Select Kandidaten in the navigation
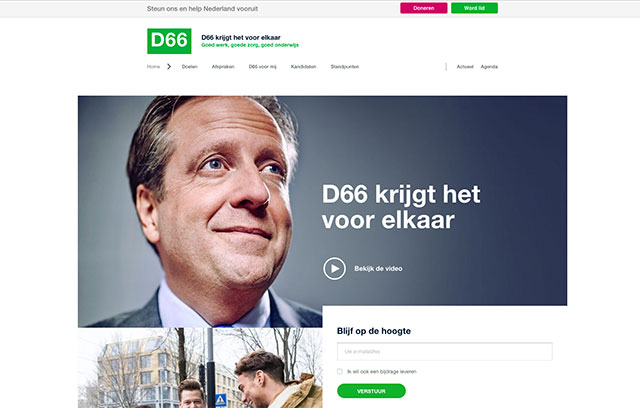 click(x=303, y=67)
